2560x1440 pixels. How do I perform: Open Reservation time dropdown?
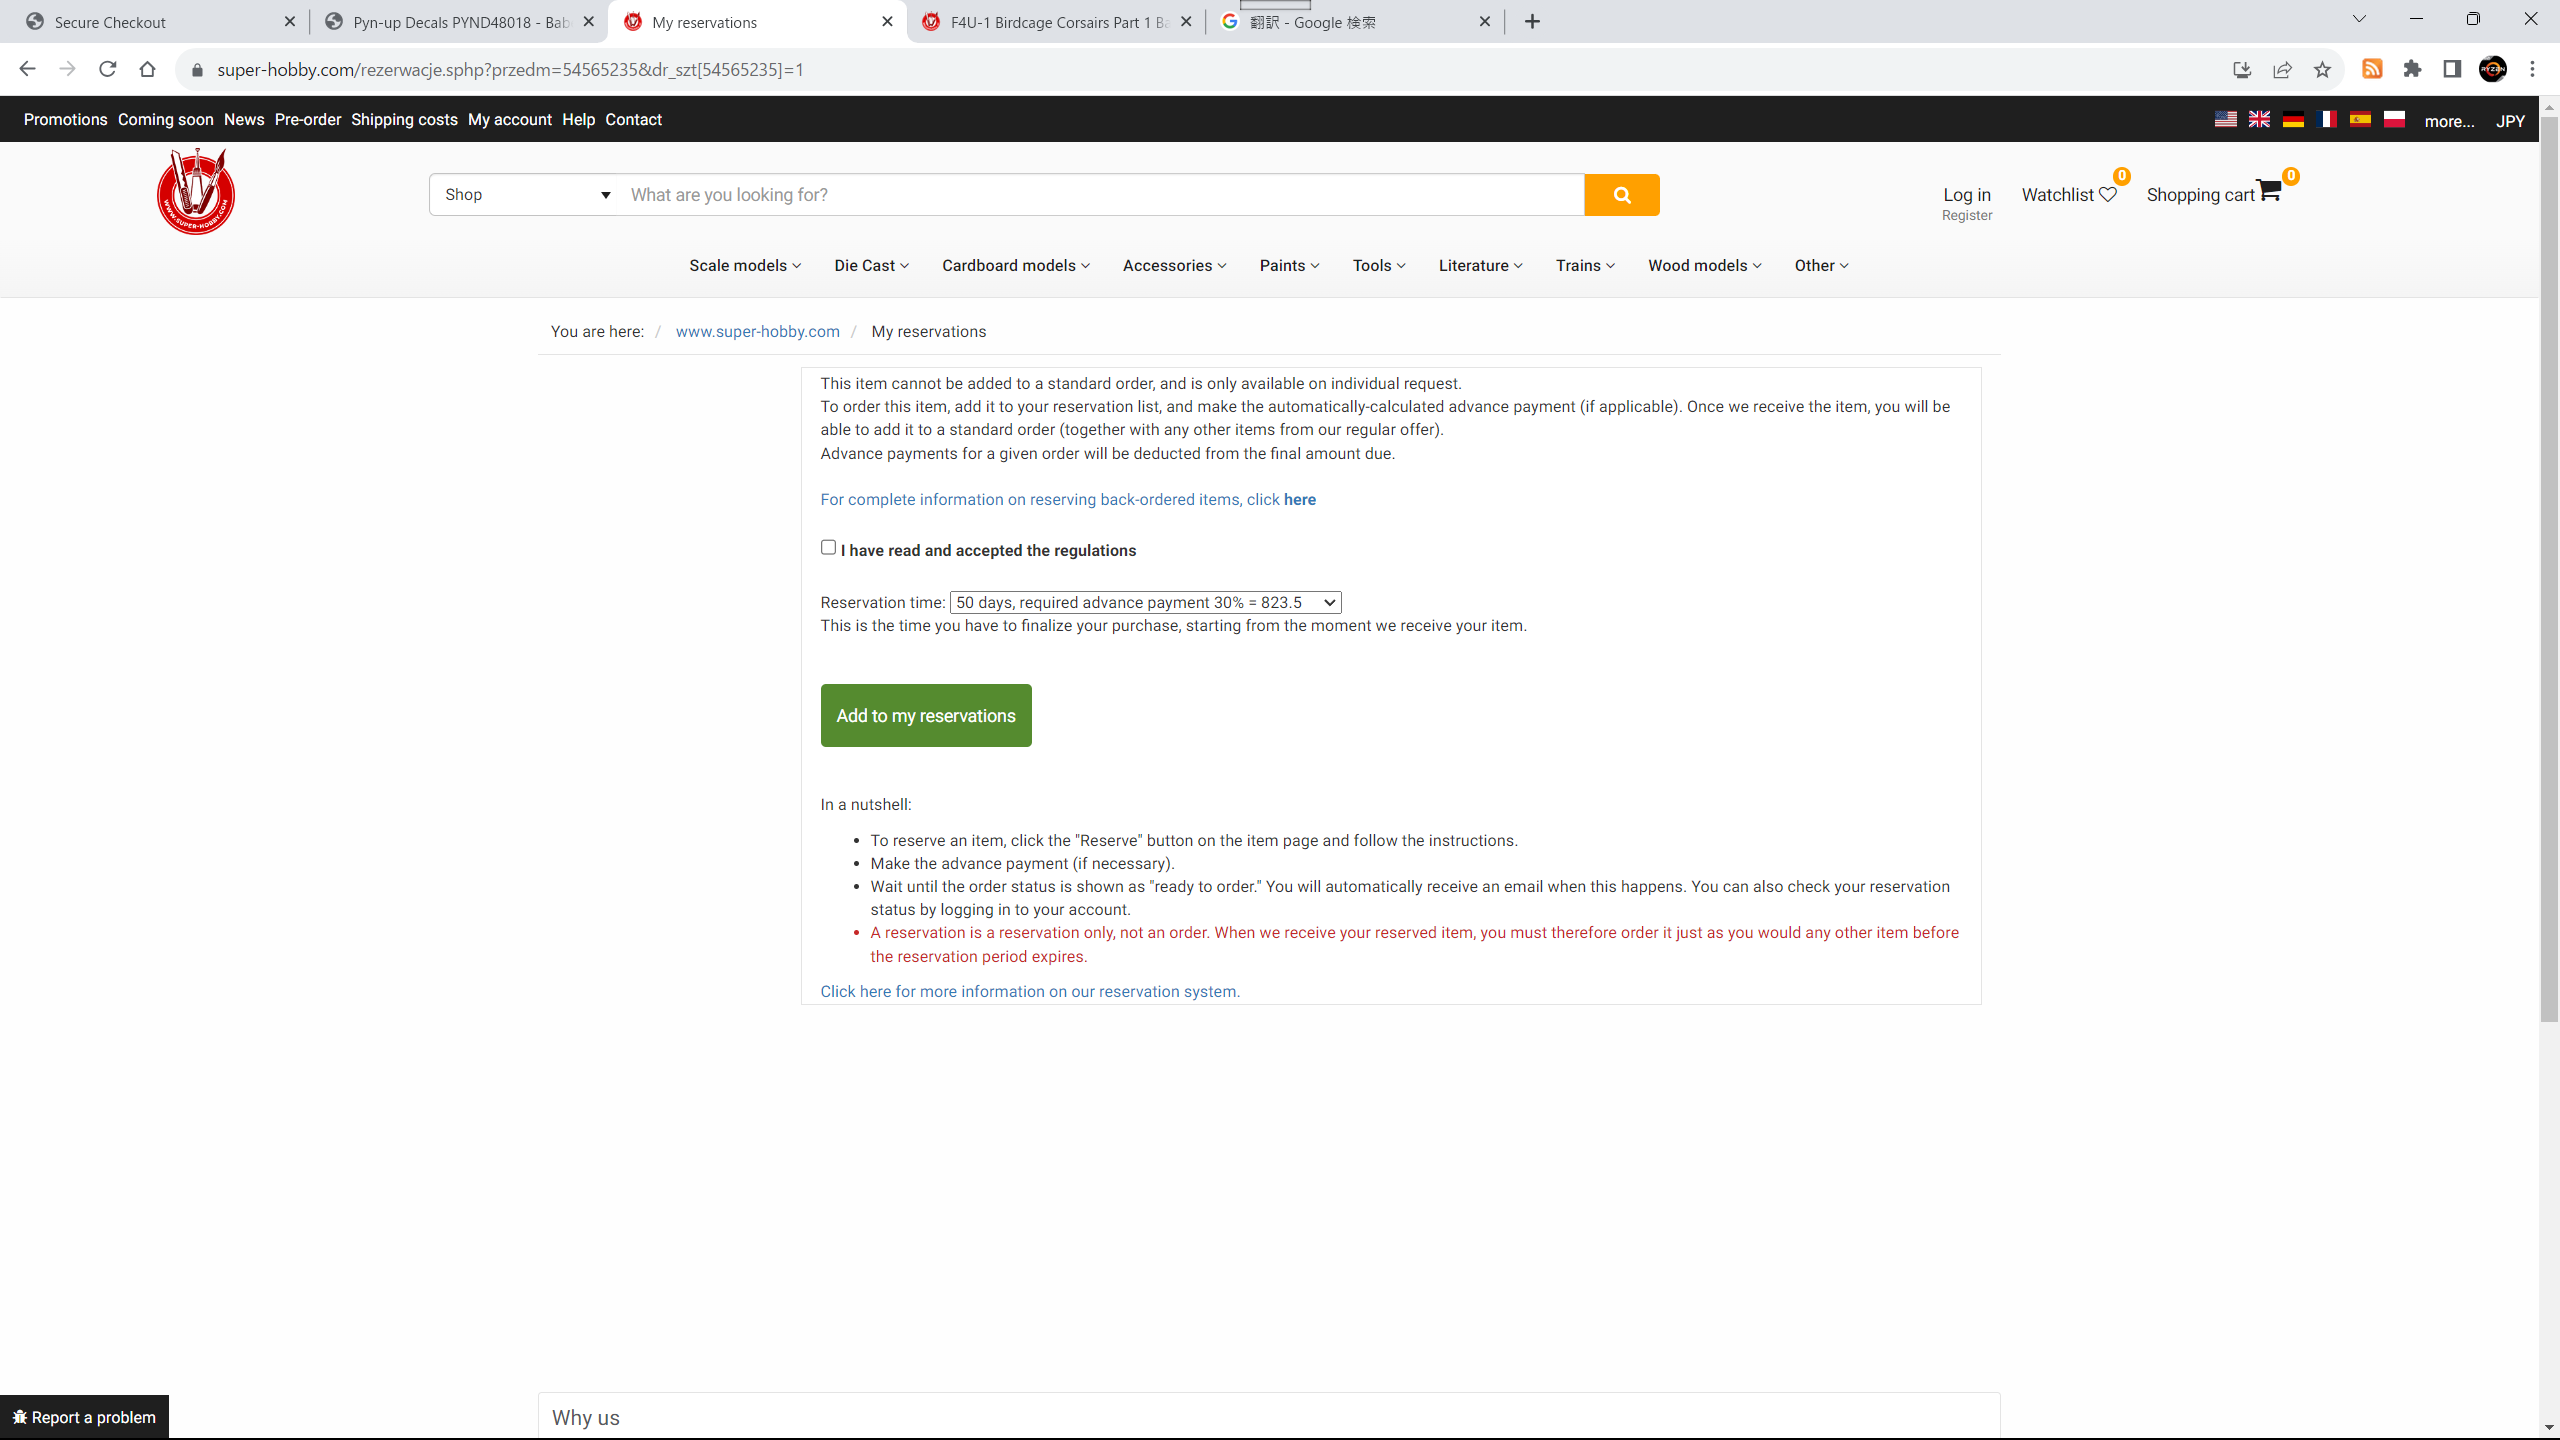(1145, 602)
